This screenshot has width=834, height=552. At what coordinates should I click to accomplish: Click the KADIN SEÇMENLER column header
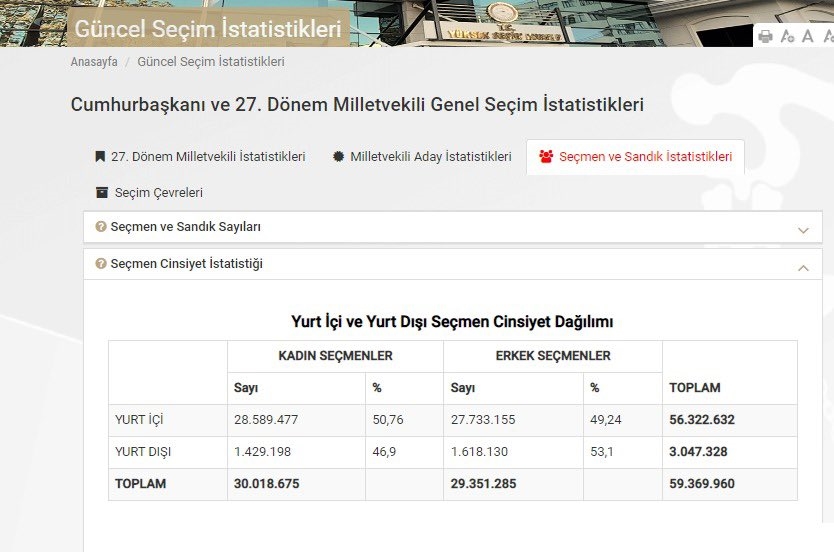pyautogui.click(x=336, y=356)
